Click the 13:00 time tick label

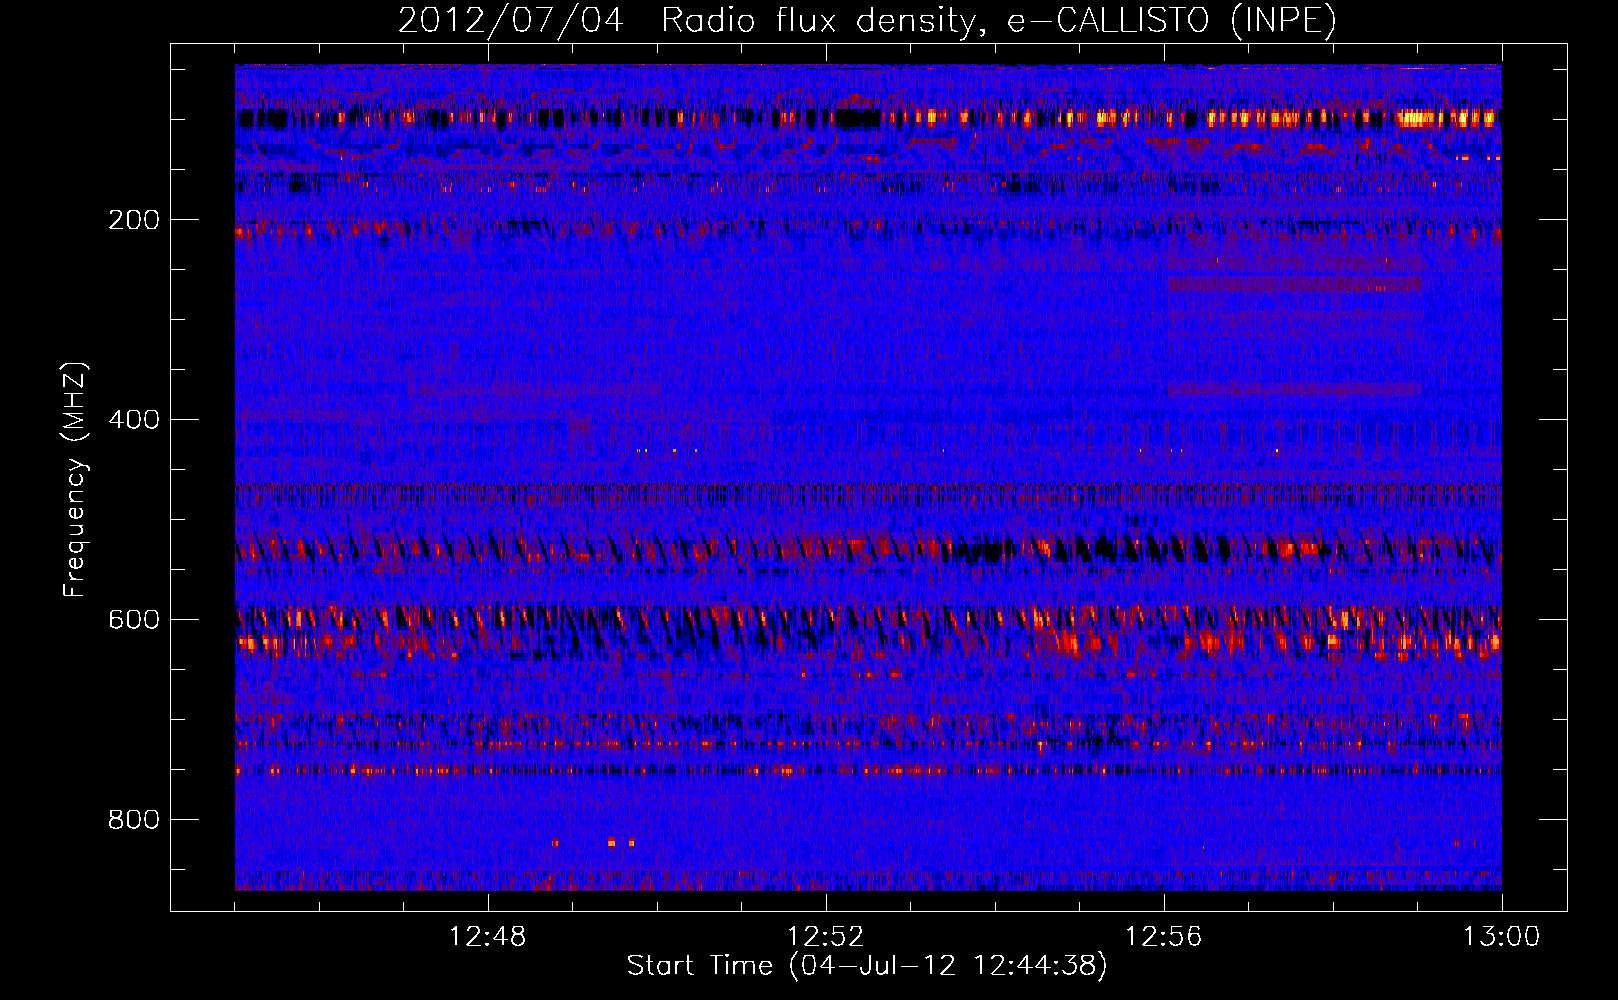[1502, 937]
